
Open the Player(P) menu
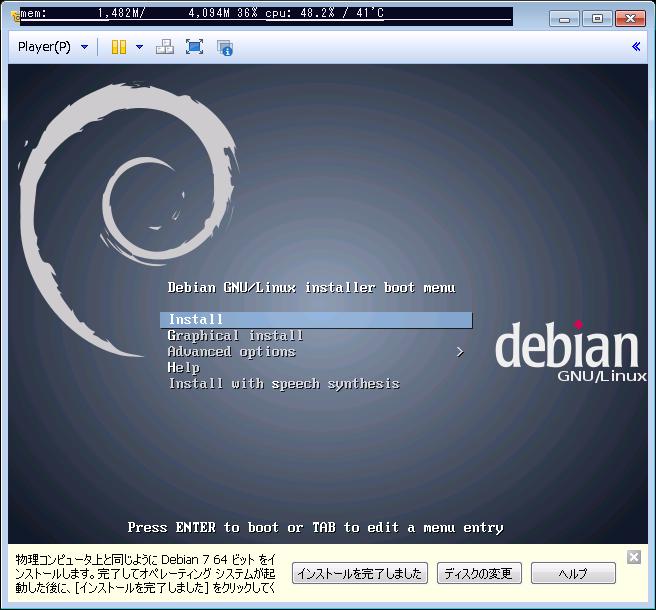tap(44, 47)
